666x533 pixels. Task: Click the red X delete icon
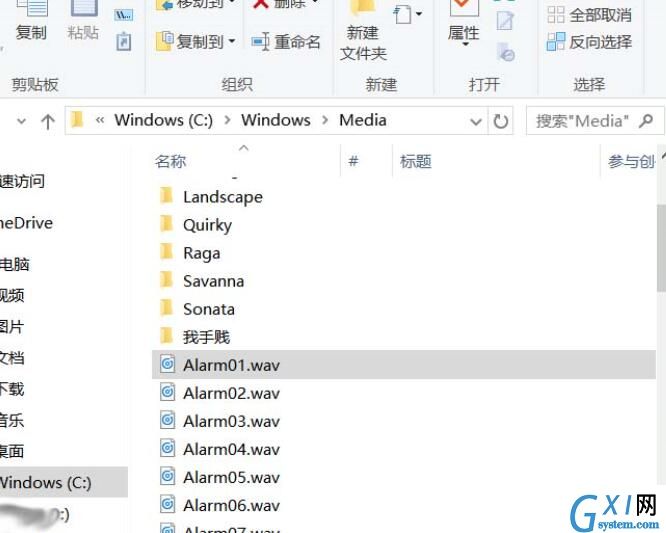coord(260,3)
